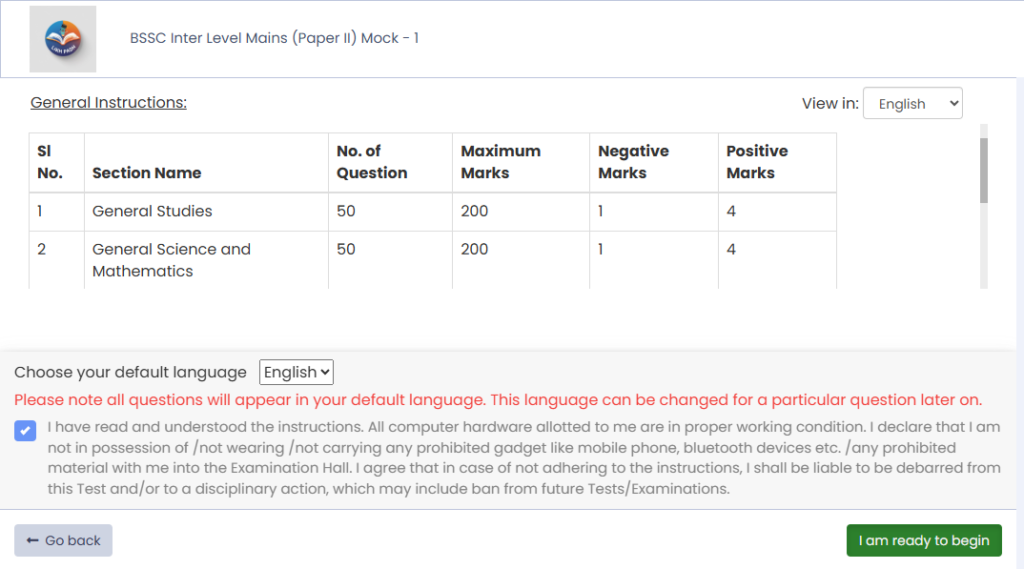Click the "Sl No." column header
Screen dimensions: 1024x569
pyautogui.click(x=49, y=162)
